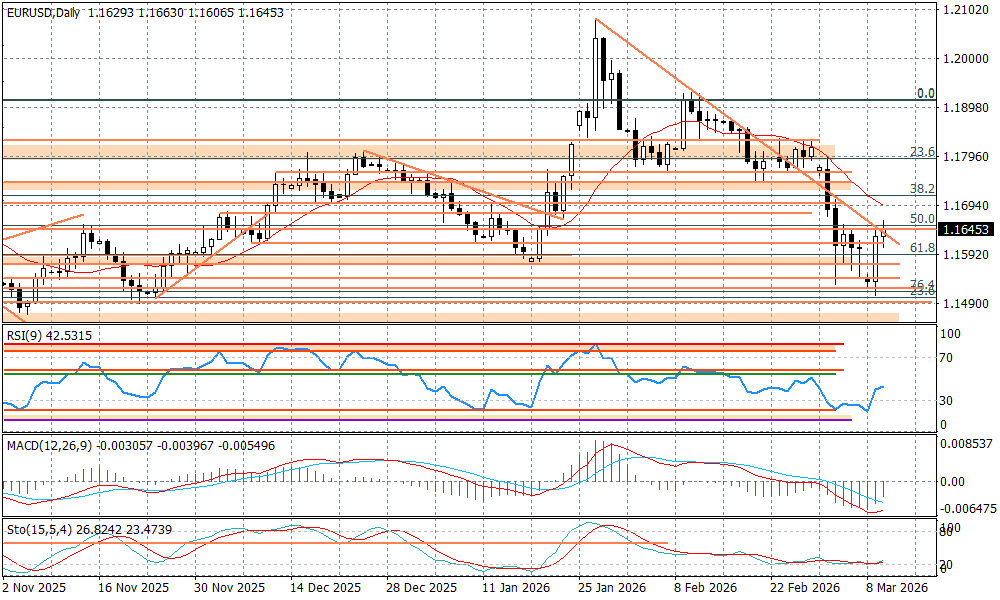Screen dimensions: 1000x600
Task: Click the current price tag 1.16453
Action: [966, 230]
